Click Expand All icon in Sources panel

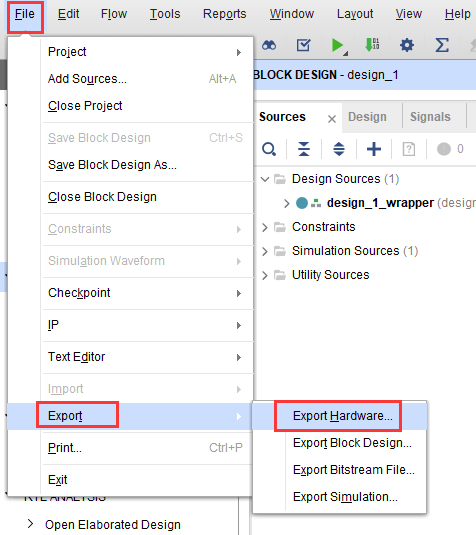tap(339, 149)
